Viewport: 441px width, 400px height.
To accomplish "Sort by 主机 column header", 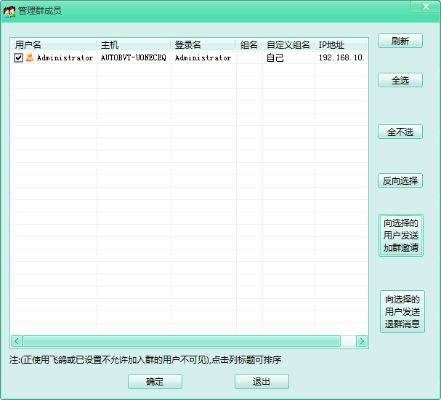I will point(134,45).
